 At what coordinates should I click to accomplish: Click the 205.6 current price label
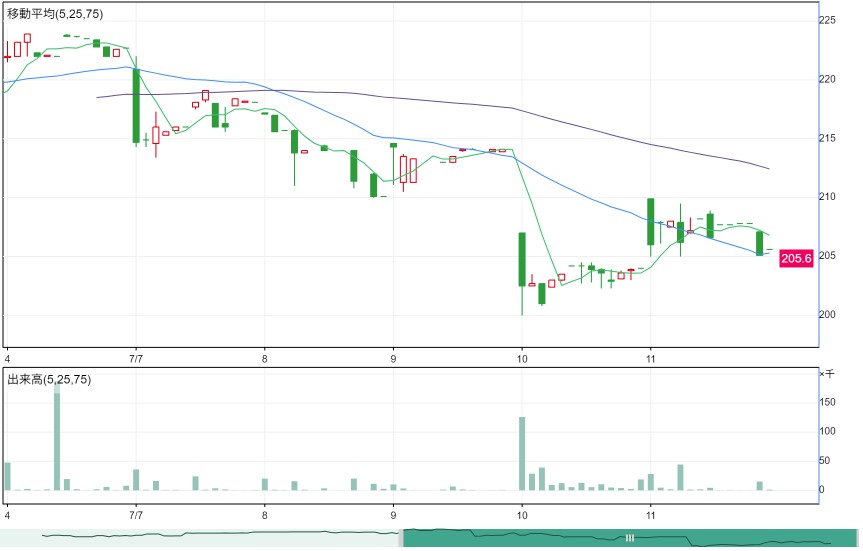click(x=796, y=258)
